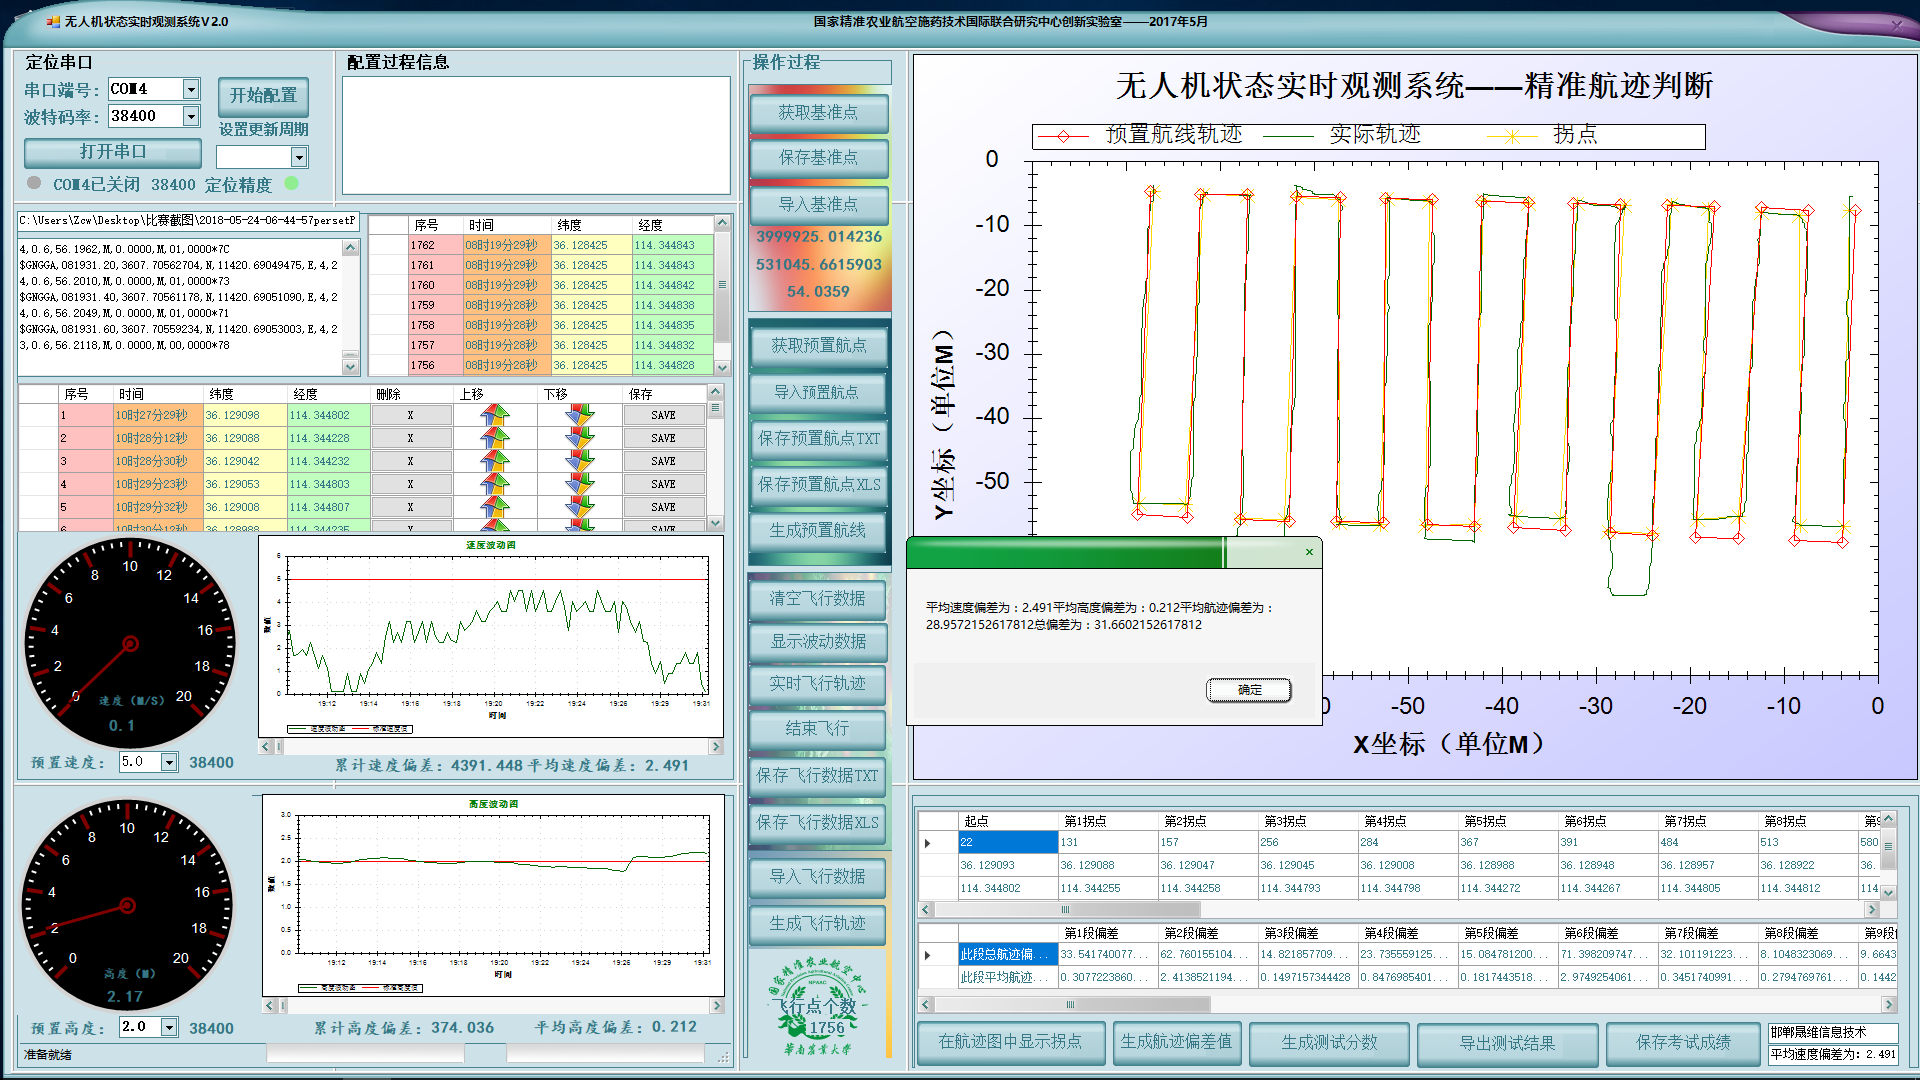Click the 导出测试结果 button

click(x=1507, y=1043)
